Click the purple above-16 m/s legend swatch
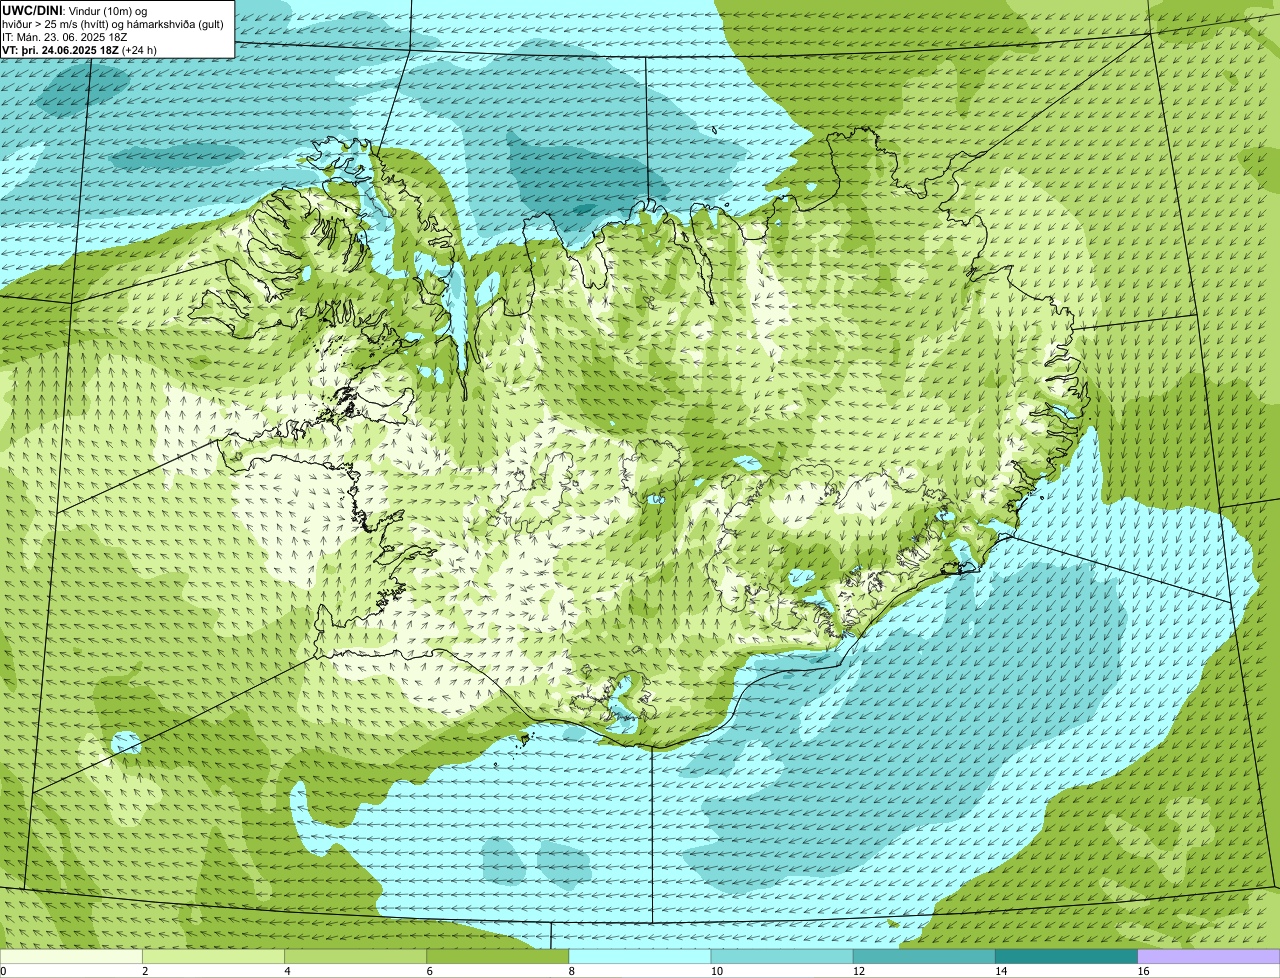Viewport: 1280px width, 978px height. [1208, 957]
